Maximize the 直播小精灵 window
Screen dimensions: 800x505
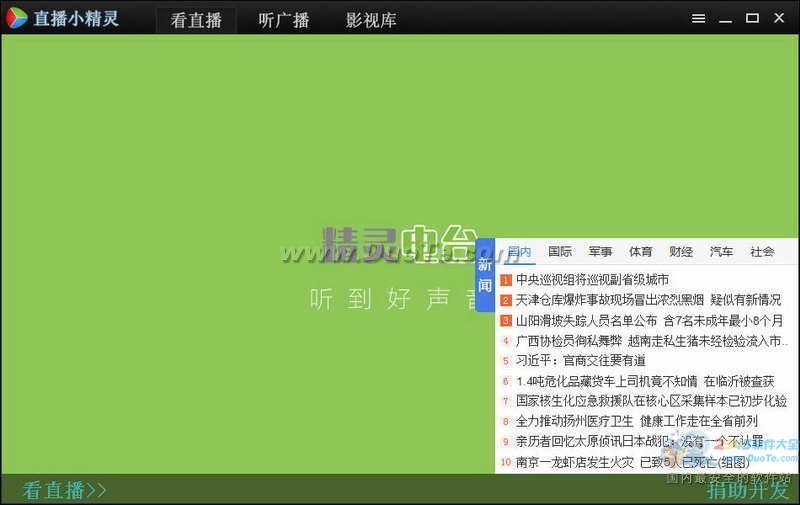click(752, 18)
